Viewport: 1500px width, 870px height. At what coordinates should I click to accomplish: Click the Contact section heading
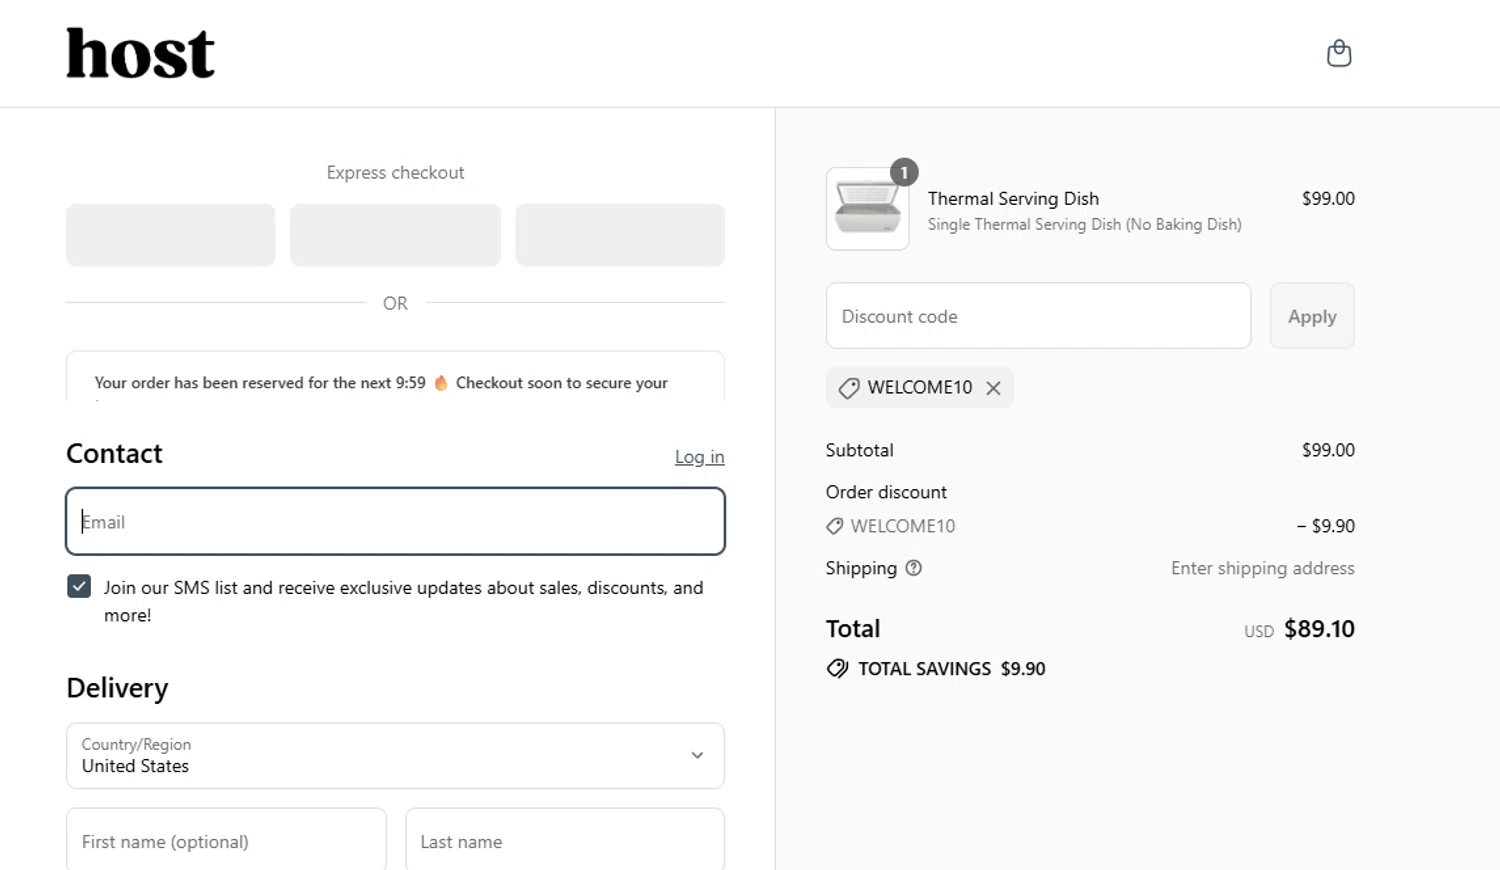[x=114, y=454]
